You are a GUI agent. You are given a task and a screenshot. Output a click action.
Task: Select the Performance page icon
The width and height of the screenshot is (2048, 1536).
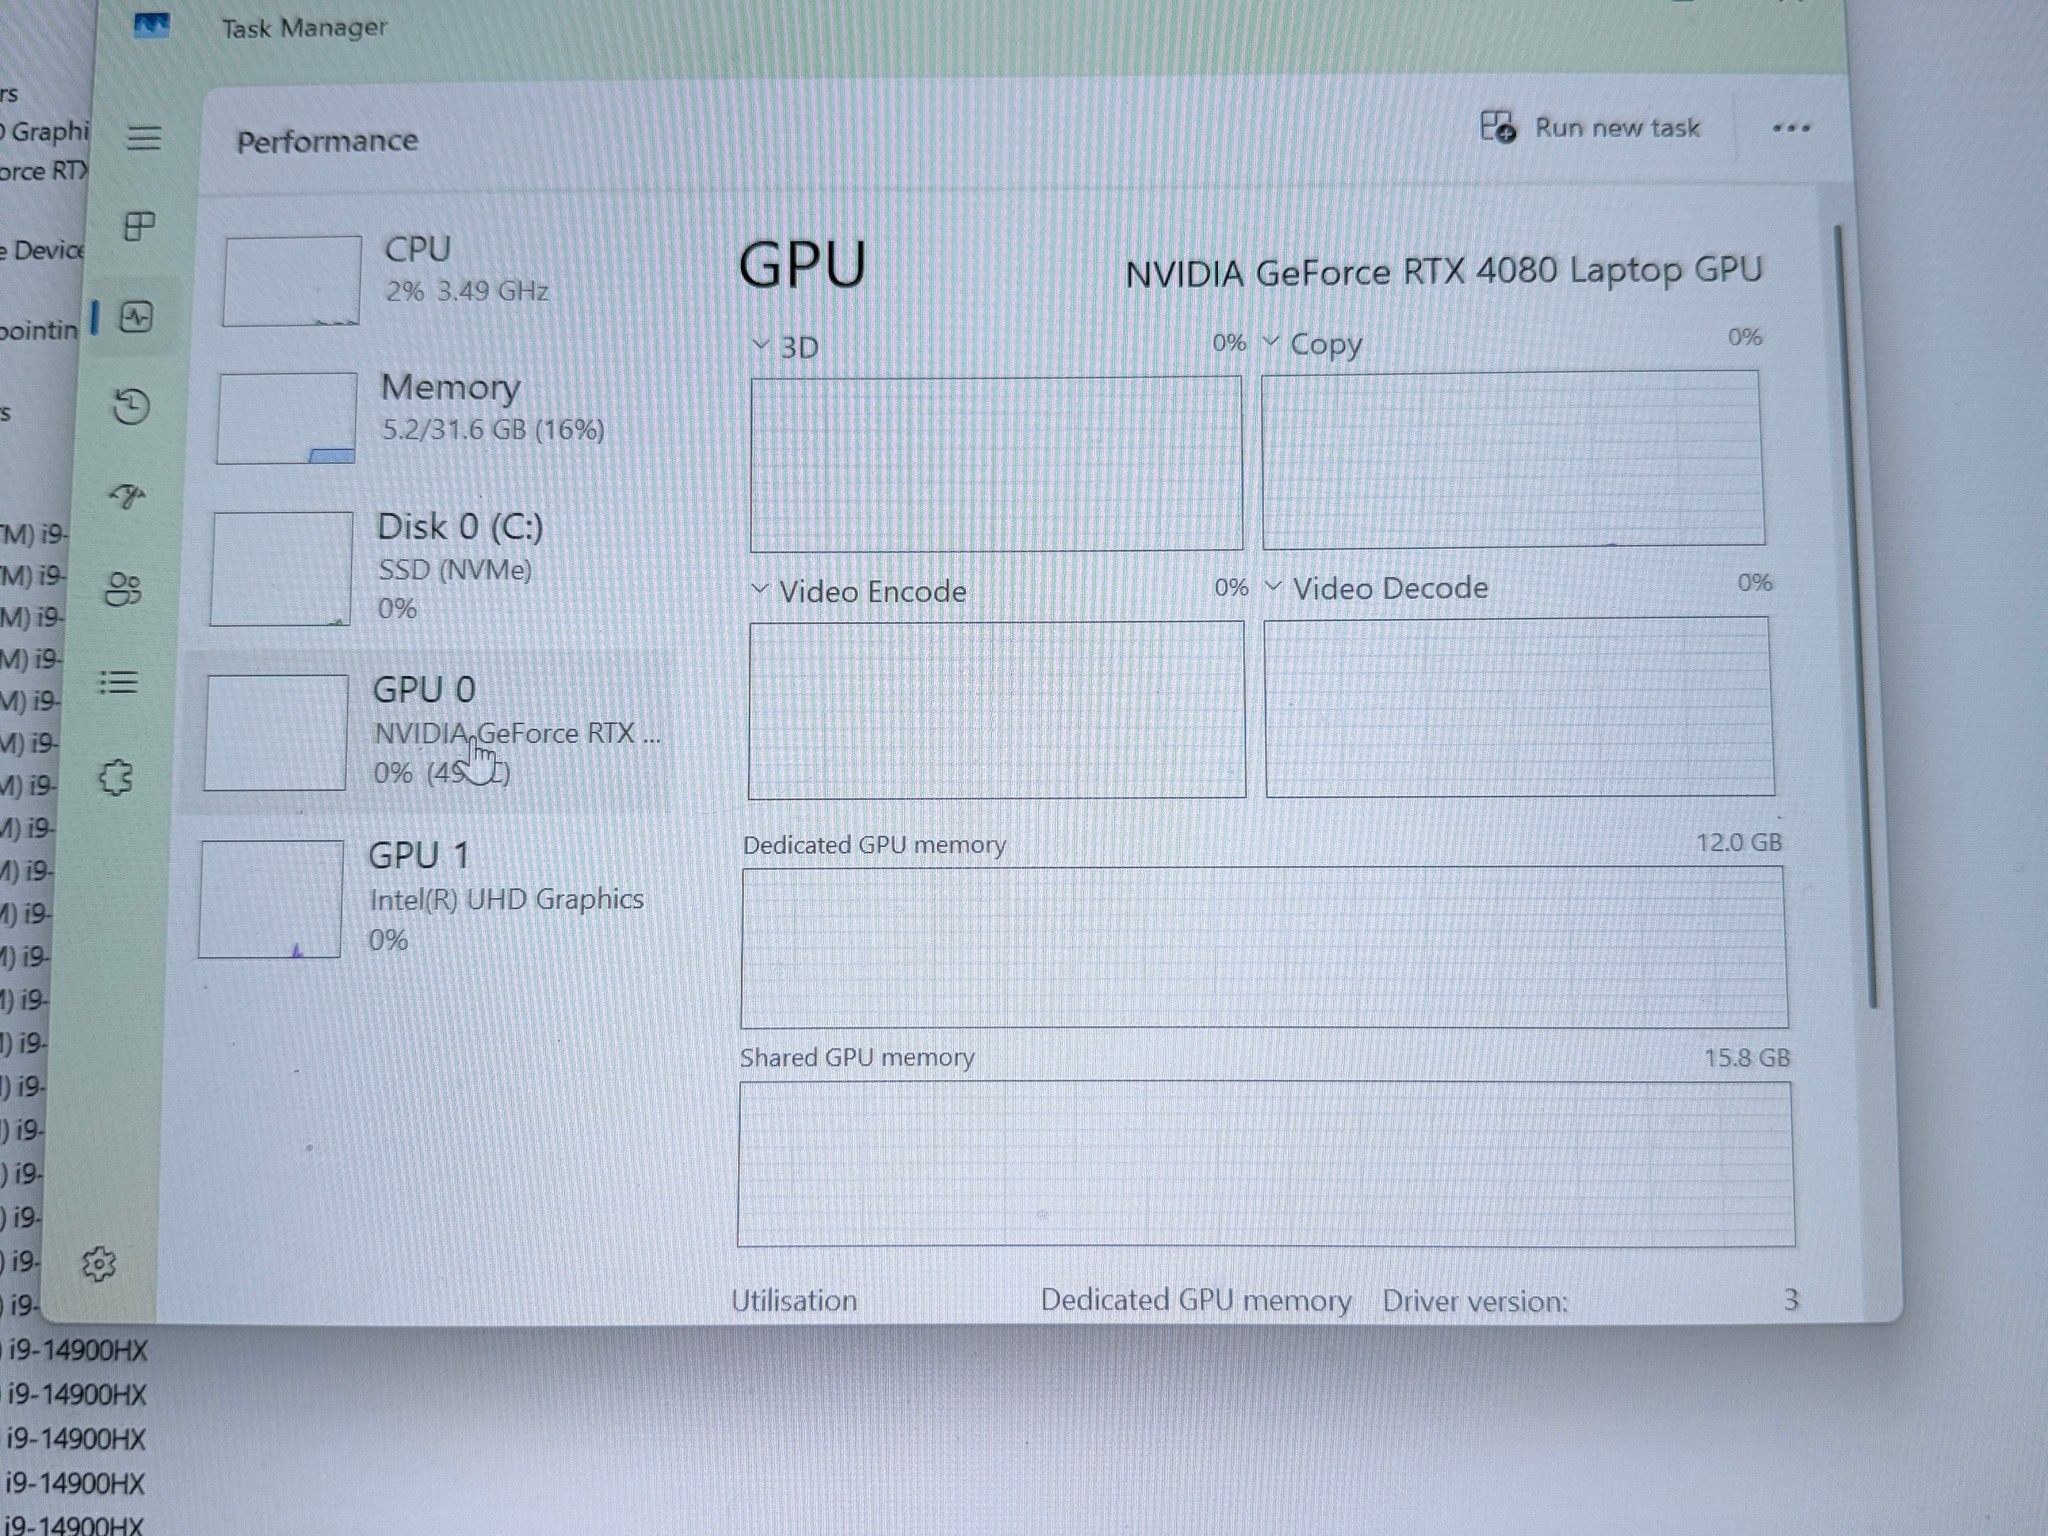click(136, 317)
